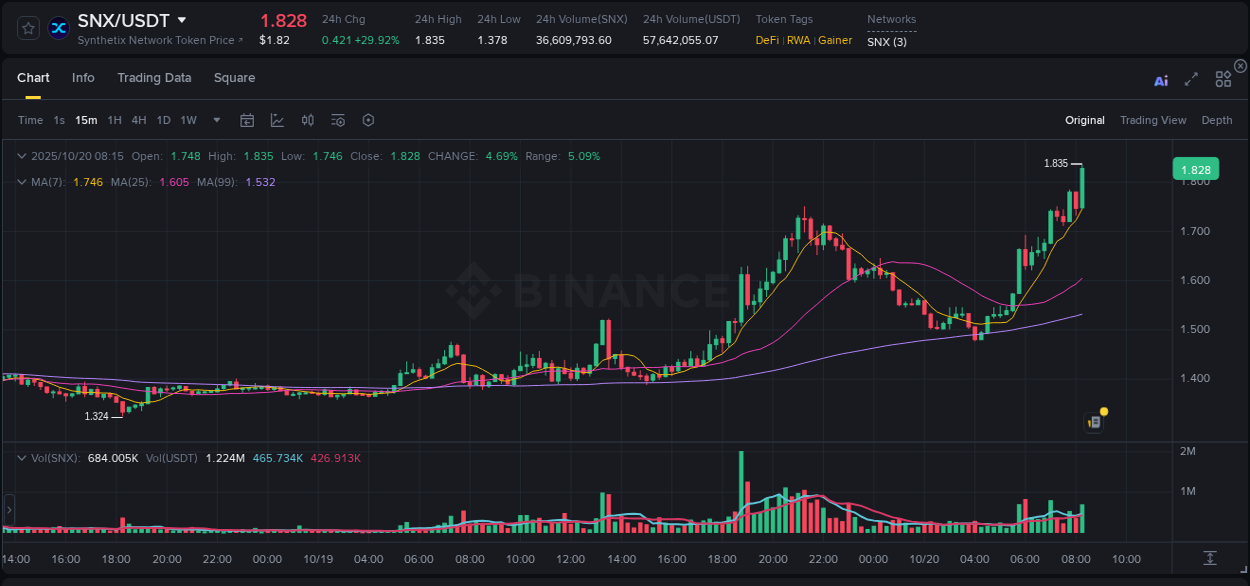
Task: Click the Gainer token tag
Action: [x=835, y=40]
